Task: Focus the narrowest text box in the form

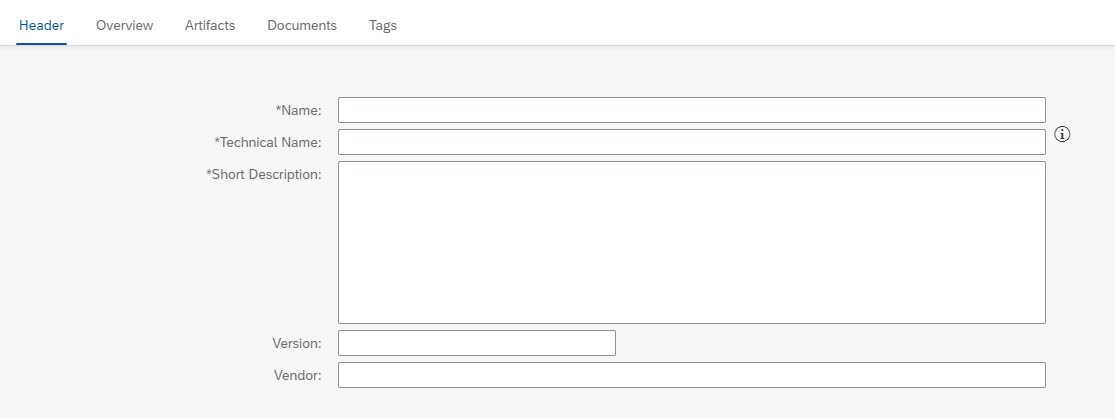Action: click(476, 343)
